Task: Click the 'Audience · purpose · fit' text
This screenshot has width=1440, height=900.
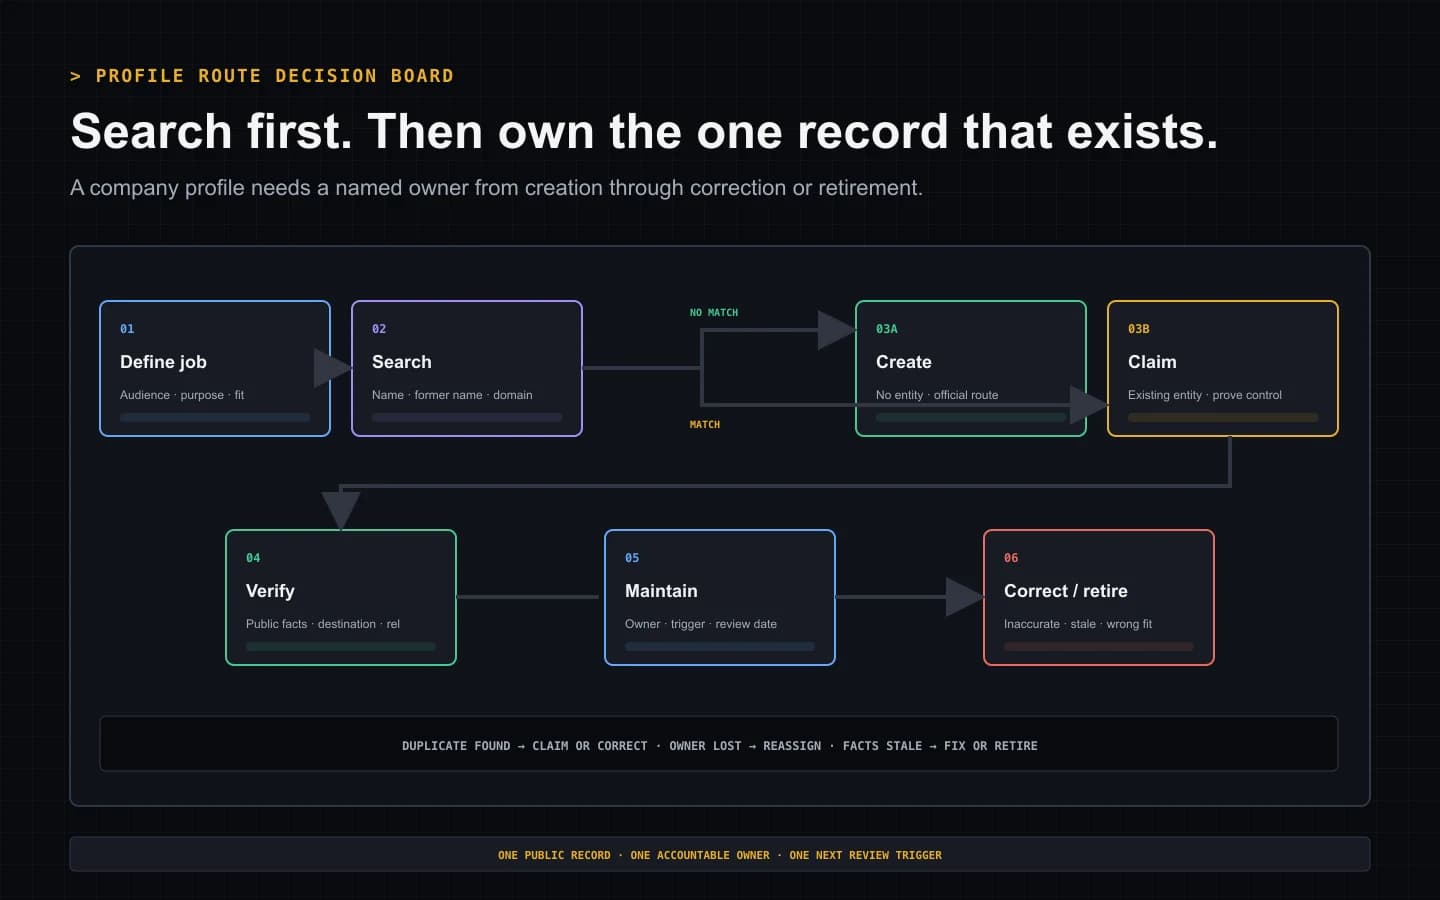Action: [x=182, y=395]
